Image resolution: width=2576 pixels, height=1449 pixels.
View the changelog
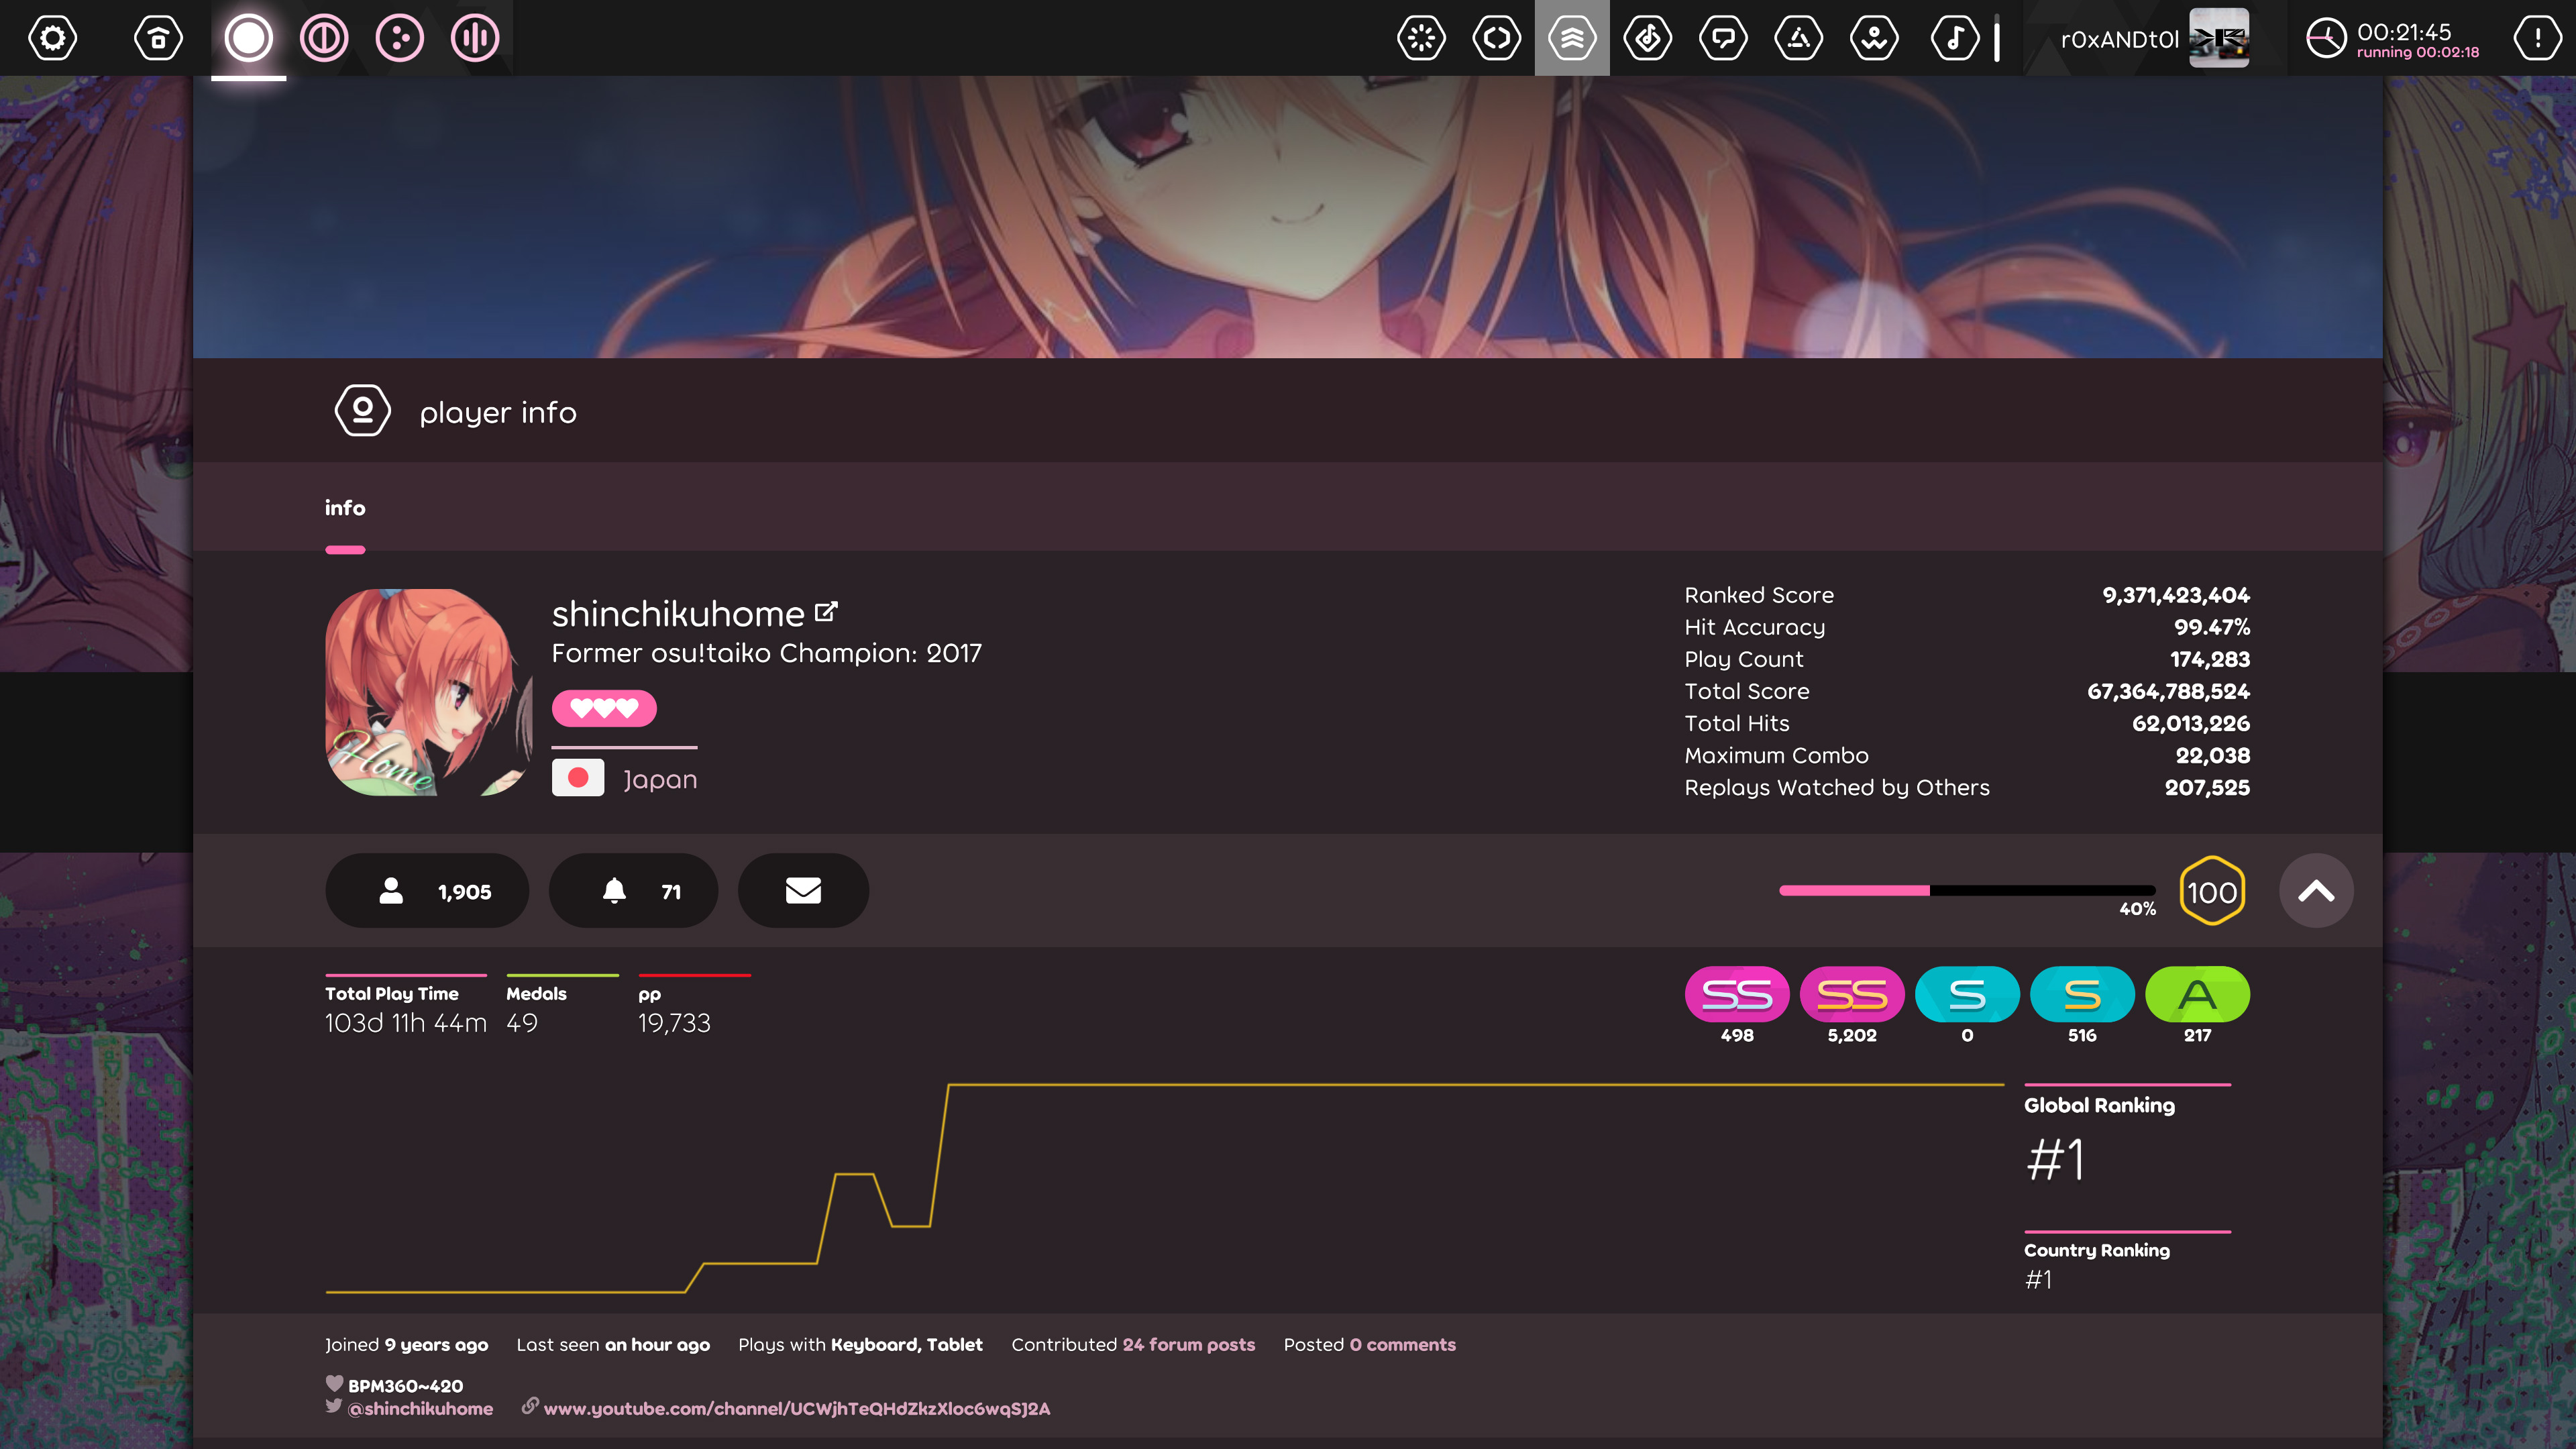tap(1497, 38)
